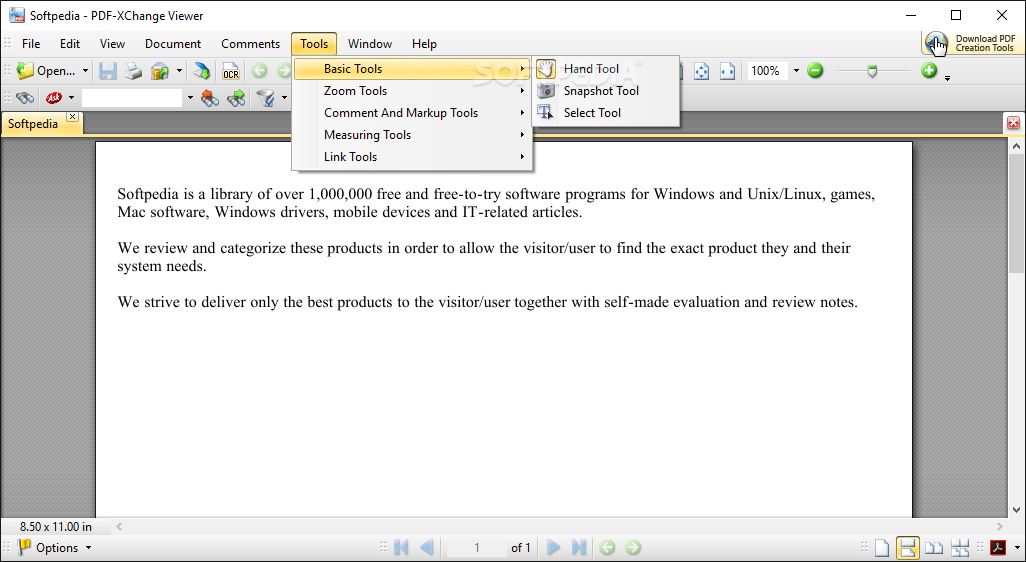This screenshot has height=562, width=1026.
Task: Open the File menu
Action: pyautogui.click(x=31, y=44)
